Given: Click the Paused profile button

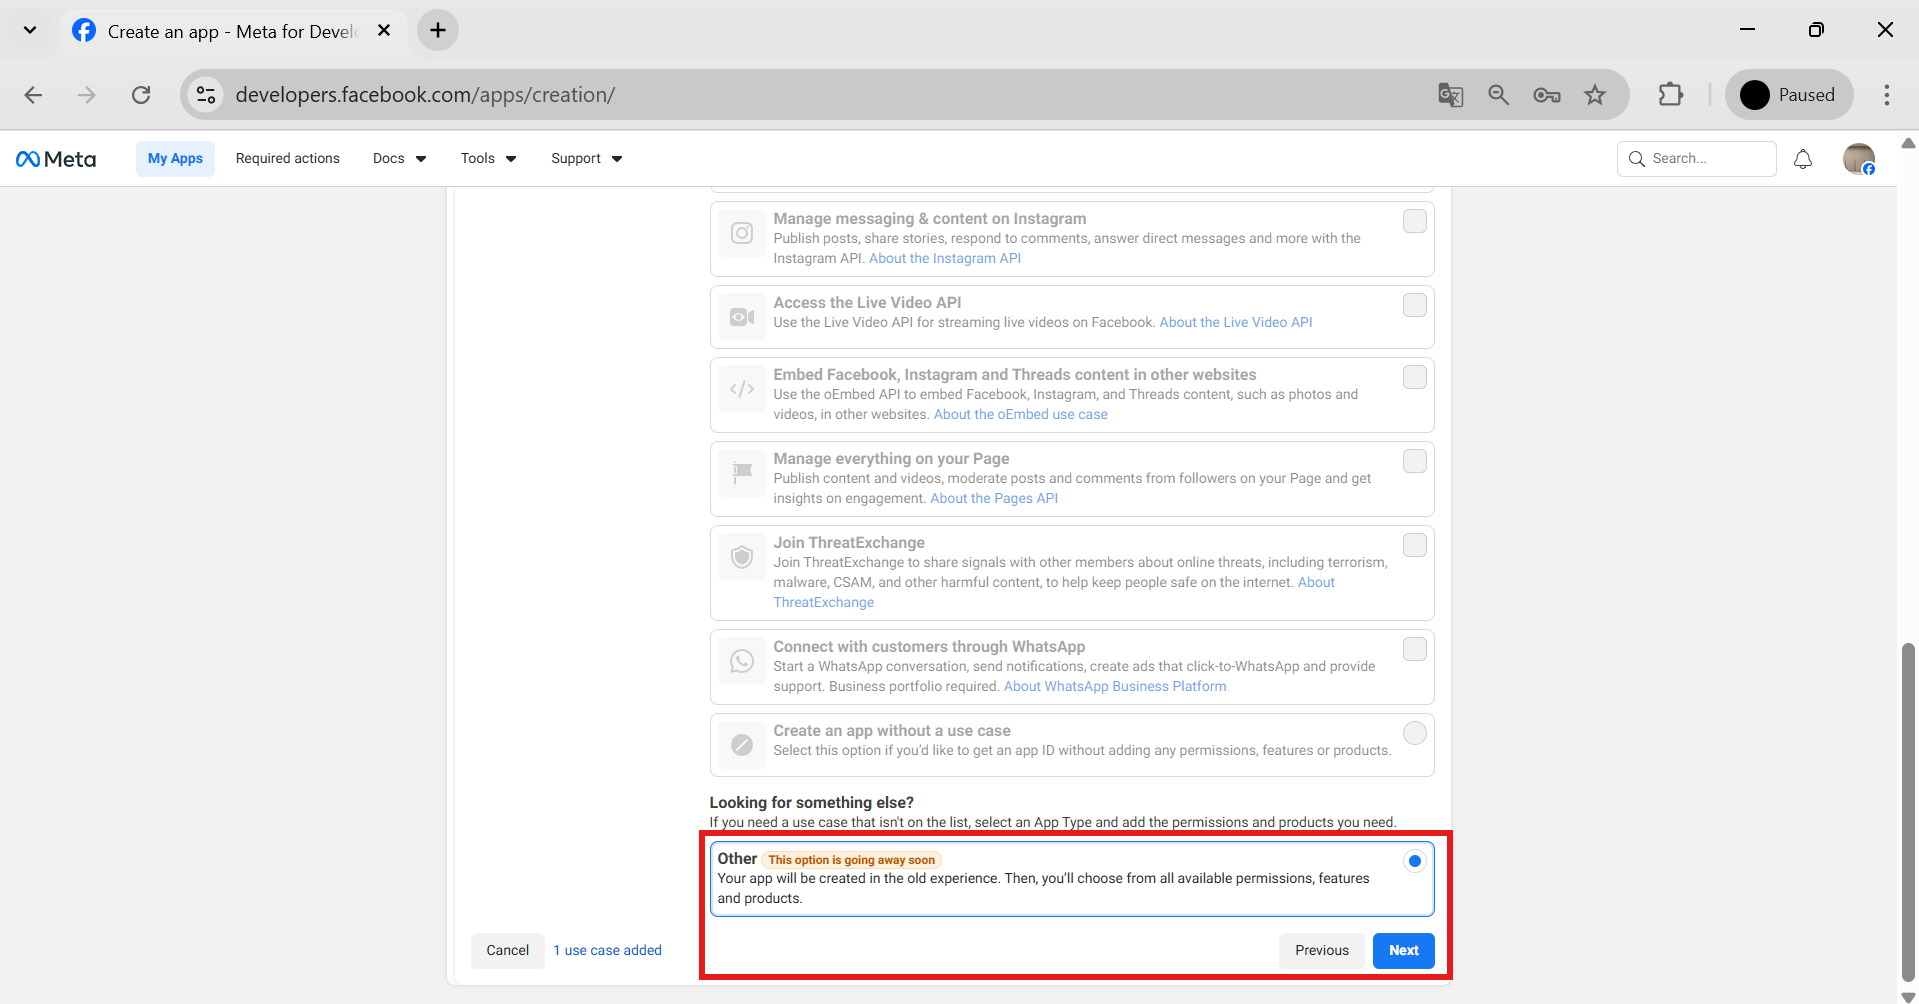Looking at the screenshot, I should [1788, 95].
